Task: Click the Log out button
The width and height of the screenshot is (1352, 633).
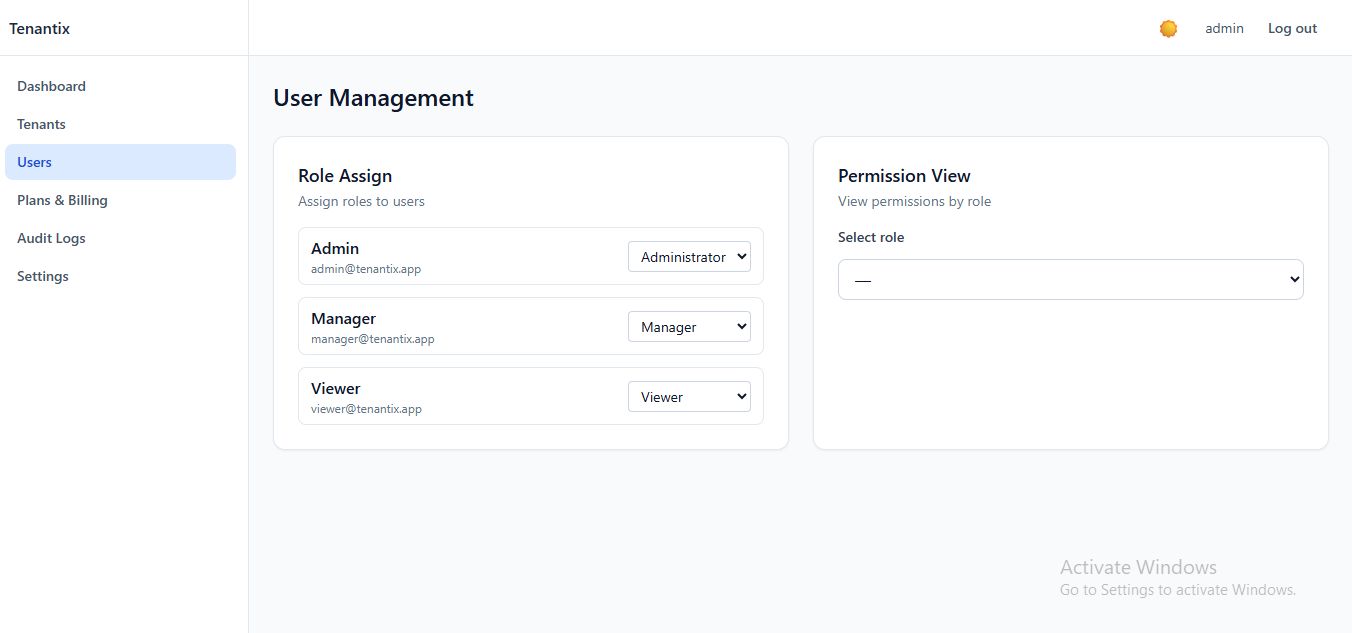Action: [x=1292, y=29]
